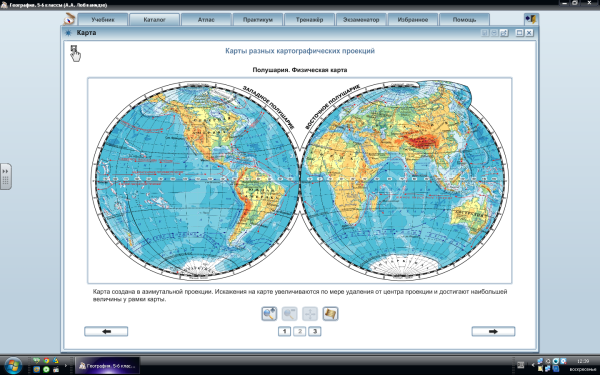The image size is (600, 375).
Task: Switch to the Атлас tab
Action: (206, 20)
